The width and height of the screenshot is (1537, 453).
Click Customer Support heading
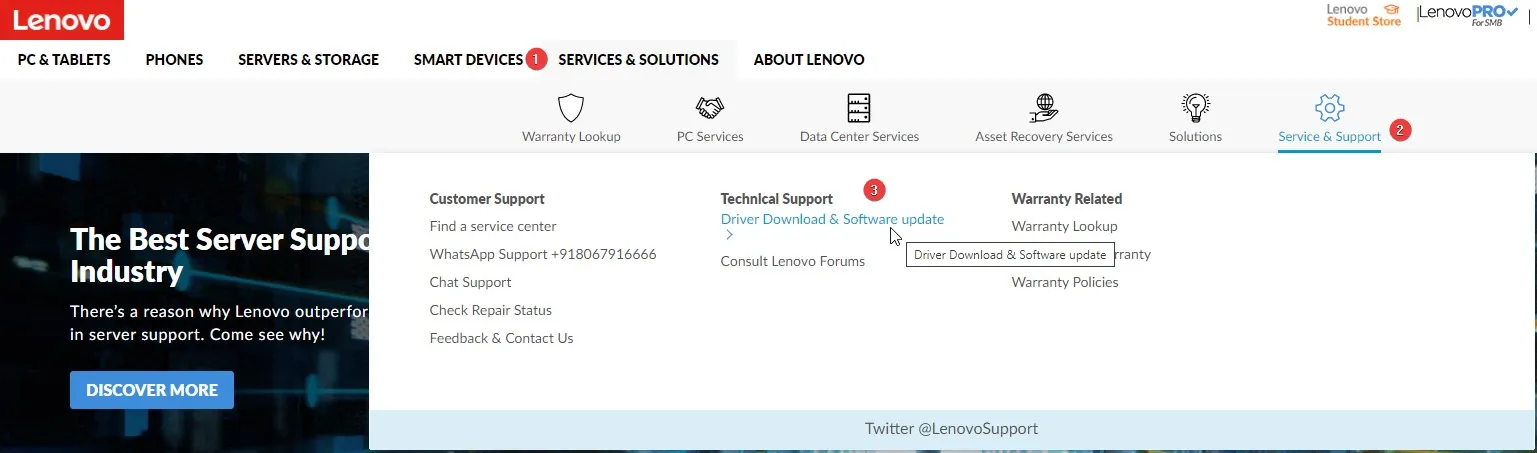click(487, 198)
